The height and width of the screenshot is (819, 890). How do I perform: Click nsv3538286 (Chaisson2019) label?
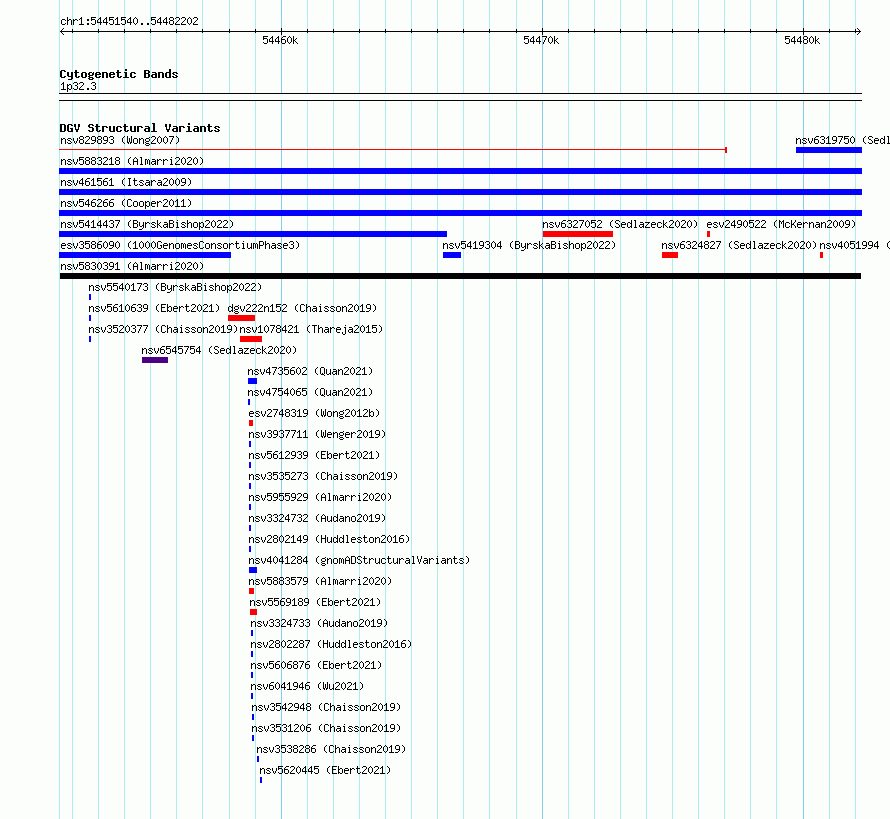(x=331, y=749)
